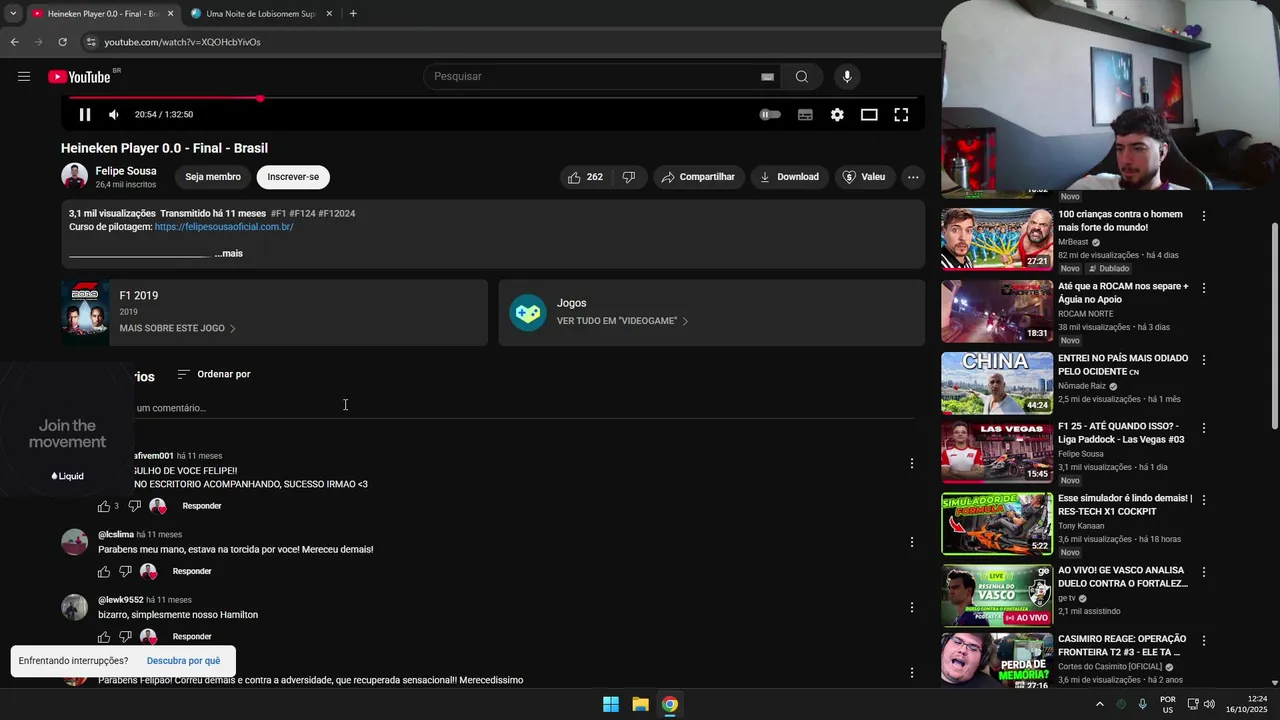Like the video with 262 likes

(x=585, y=177)
